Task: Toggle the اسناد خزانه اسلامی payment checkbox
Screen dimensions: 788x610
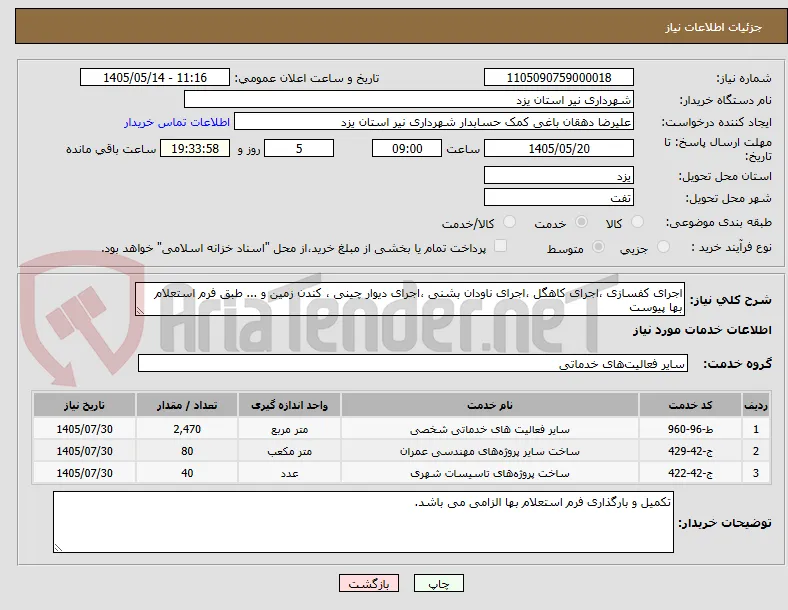Action: coord(501,246)
